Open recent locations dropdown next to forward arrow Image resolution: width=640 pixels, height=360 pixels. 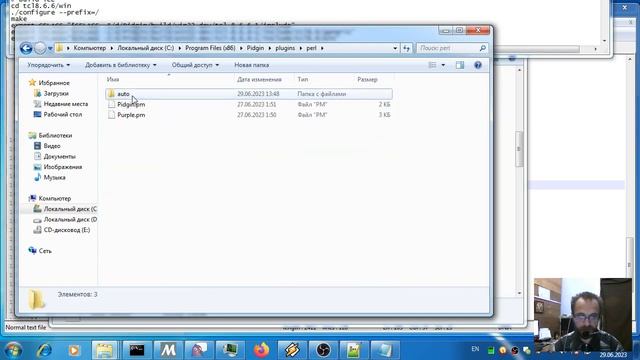point(50,49)
